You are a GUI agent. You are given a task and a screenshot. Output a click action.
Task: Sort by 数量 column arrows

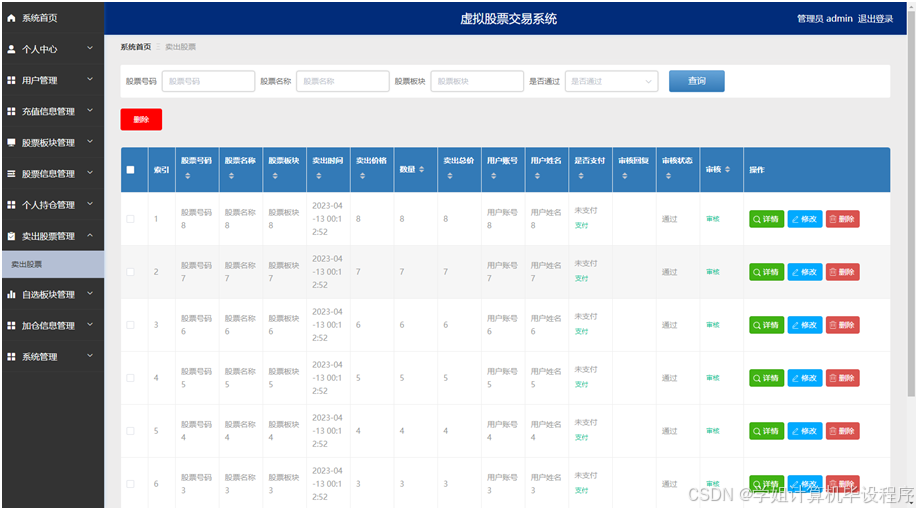point(422,169)
